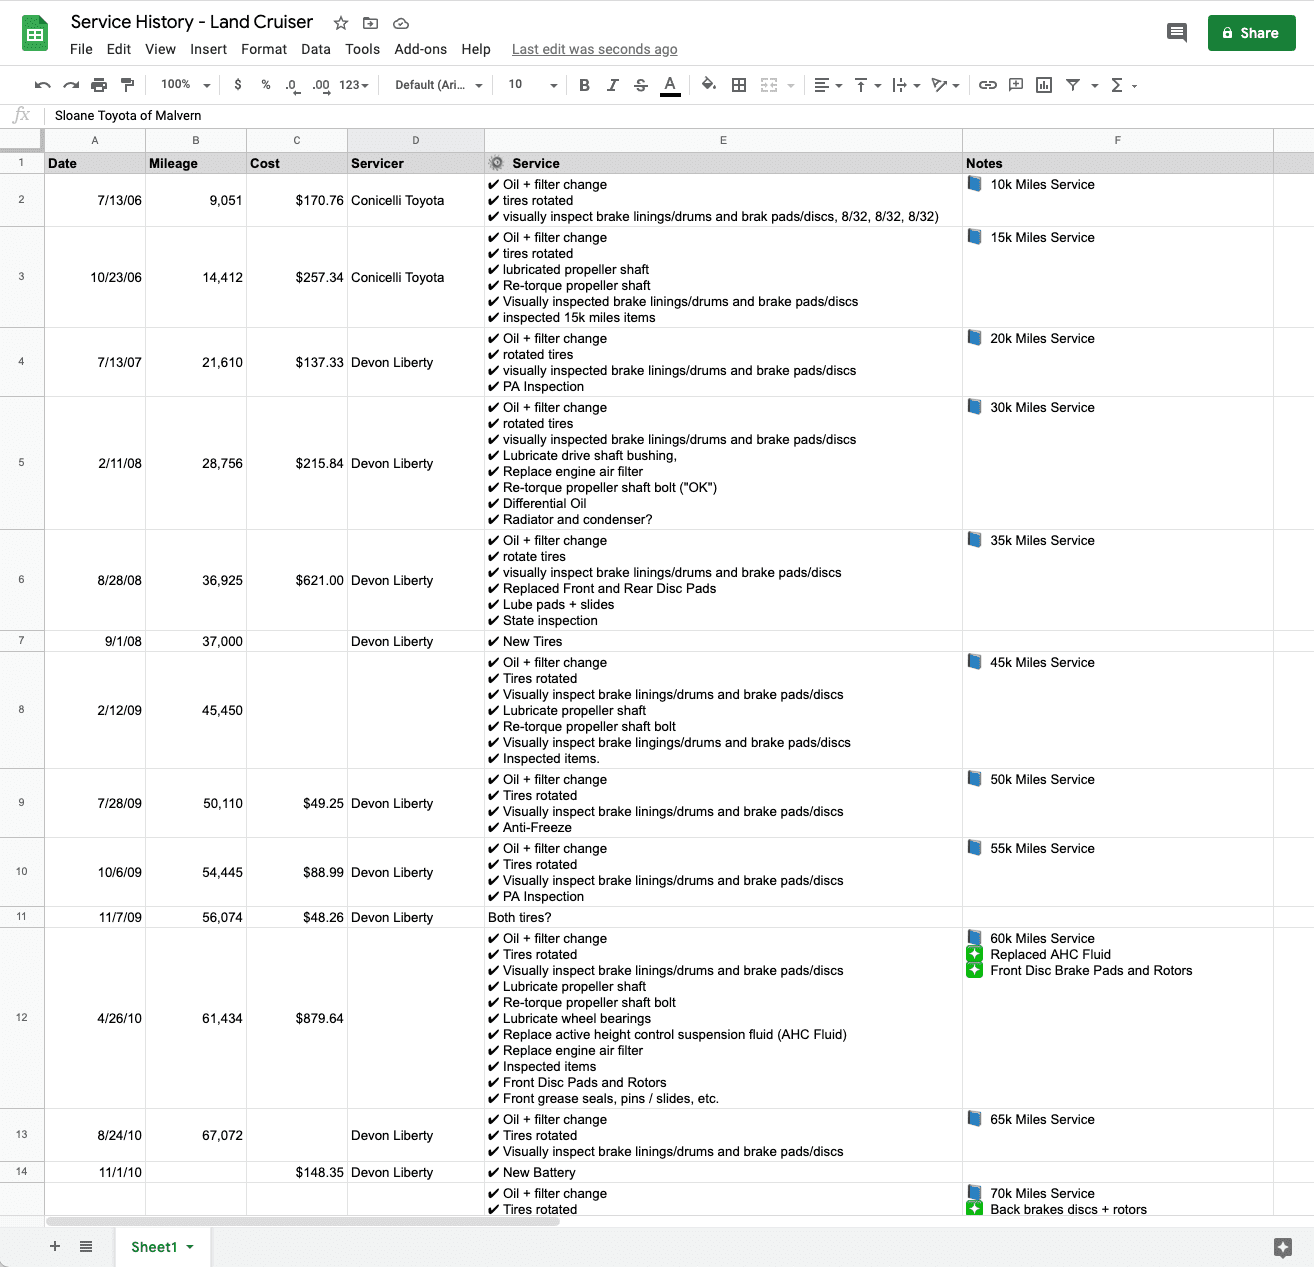Open the Default font dropdown
Image resolution: width=1314 pixels, height=1267 pixels.
click(439, 85)
